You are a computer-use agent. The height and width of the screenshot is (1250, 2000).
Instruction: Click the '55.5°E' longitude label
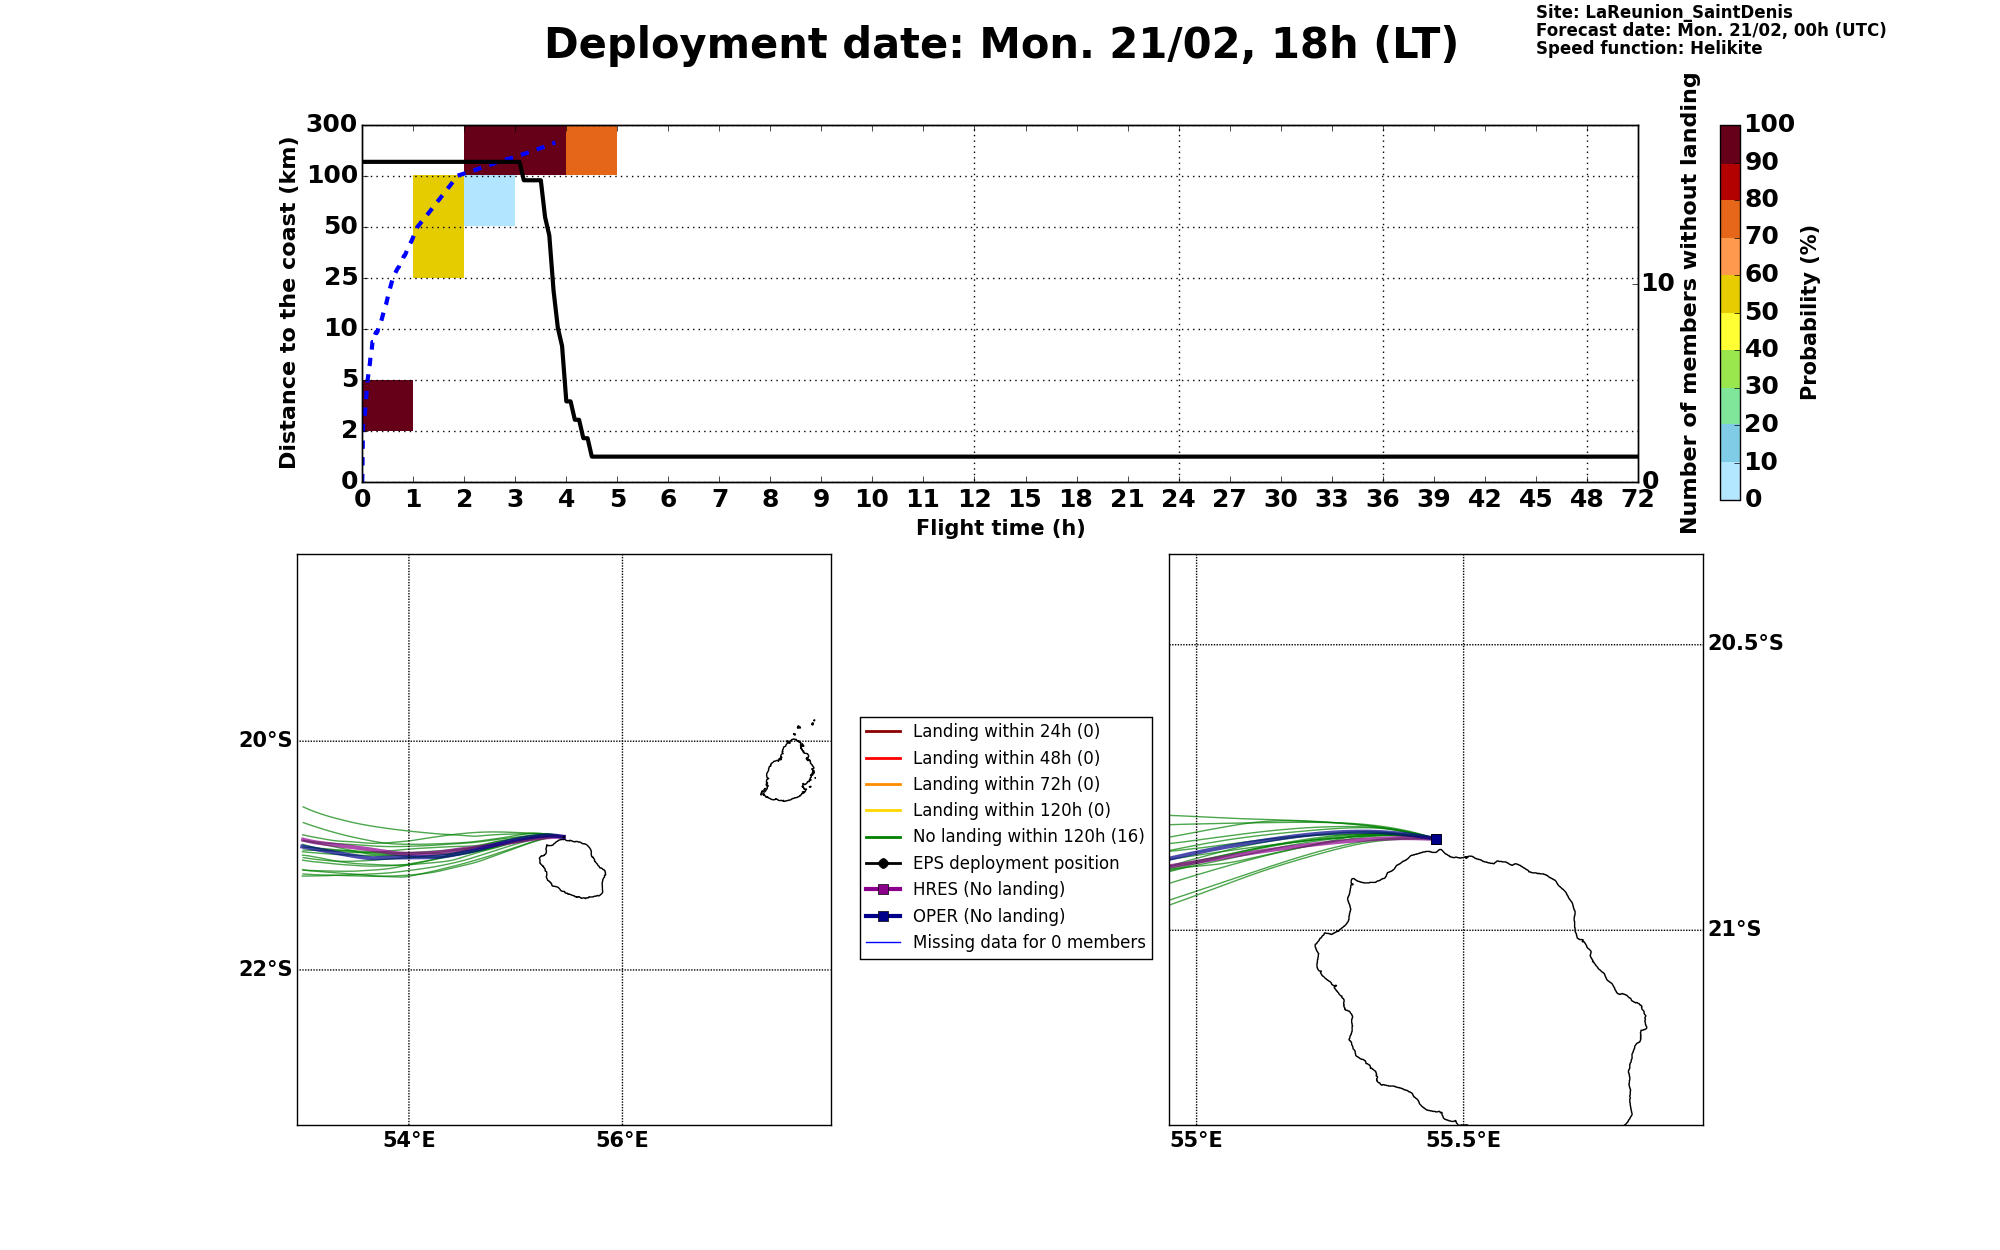click(1463, 1140)
